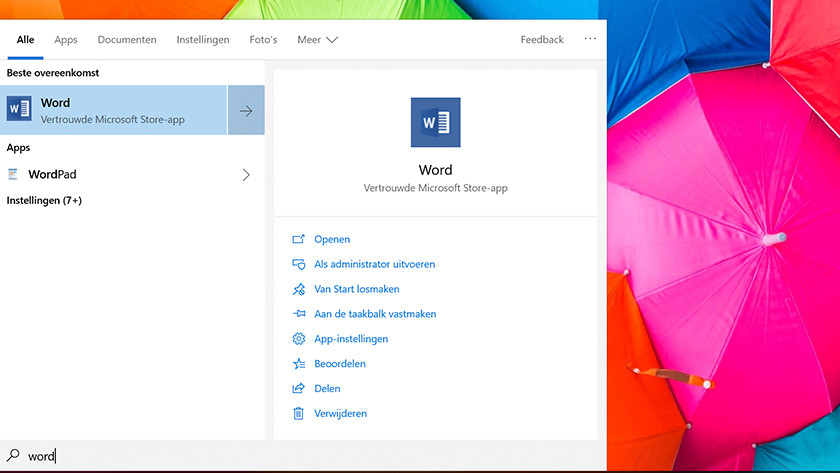Pin Word using 'Aan de taakbalk vastmaken'
Image resolution: width=840 pixels, height=473 pixels.
coord(374,314)
